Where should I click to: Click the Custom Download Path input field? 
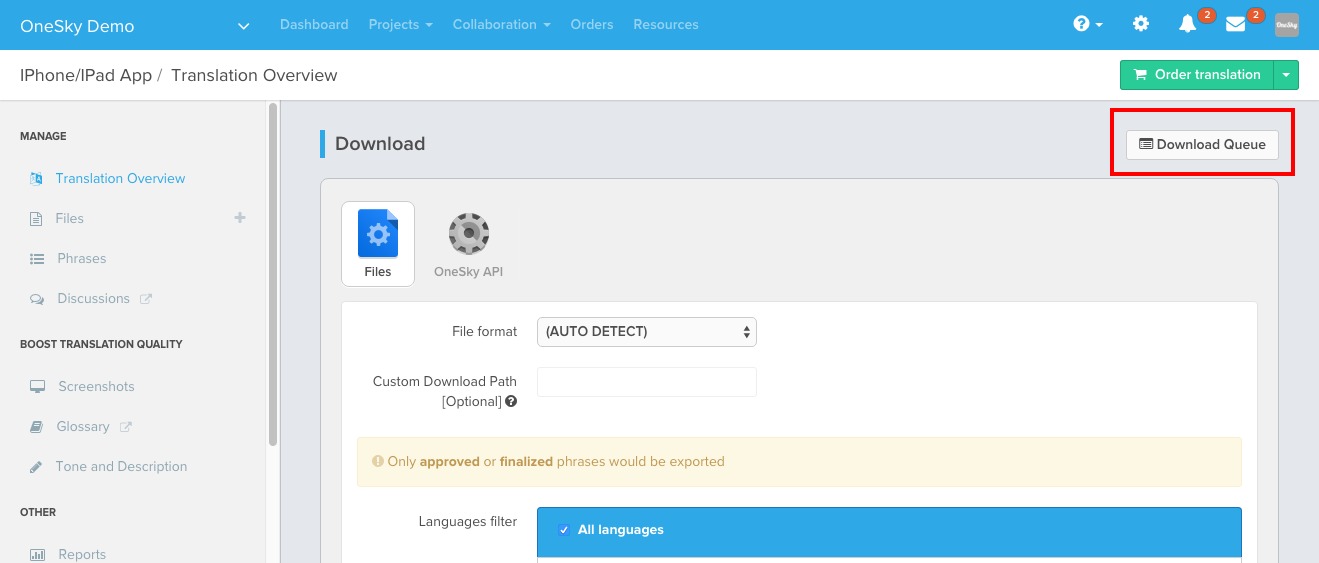pyautogui.click(x=647, y=382)
